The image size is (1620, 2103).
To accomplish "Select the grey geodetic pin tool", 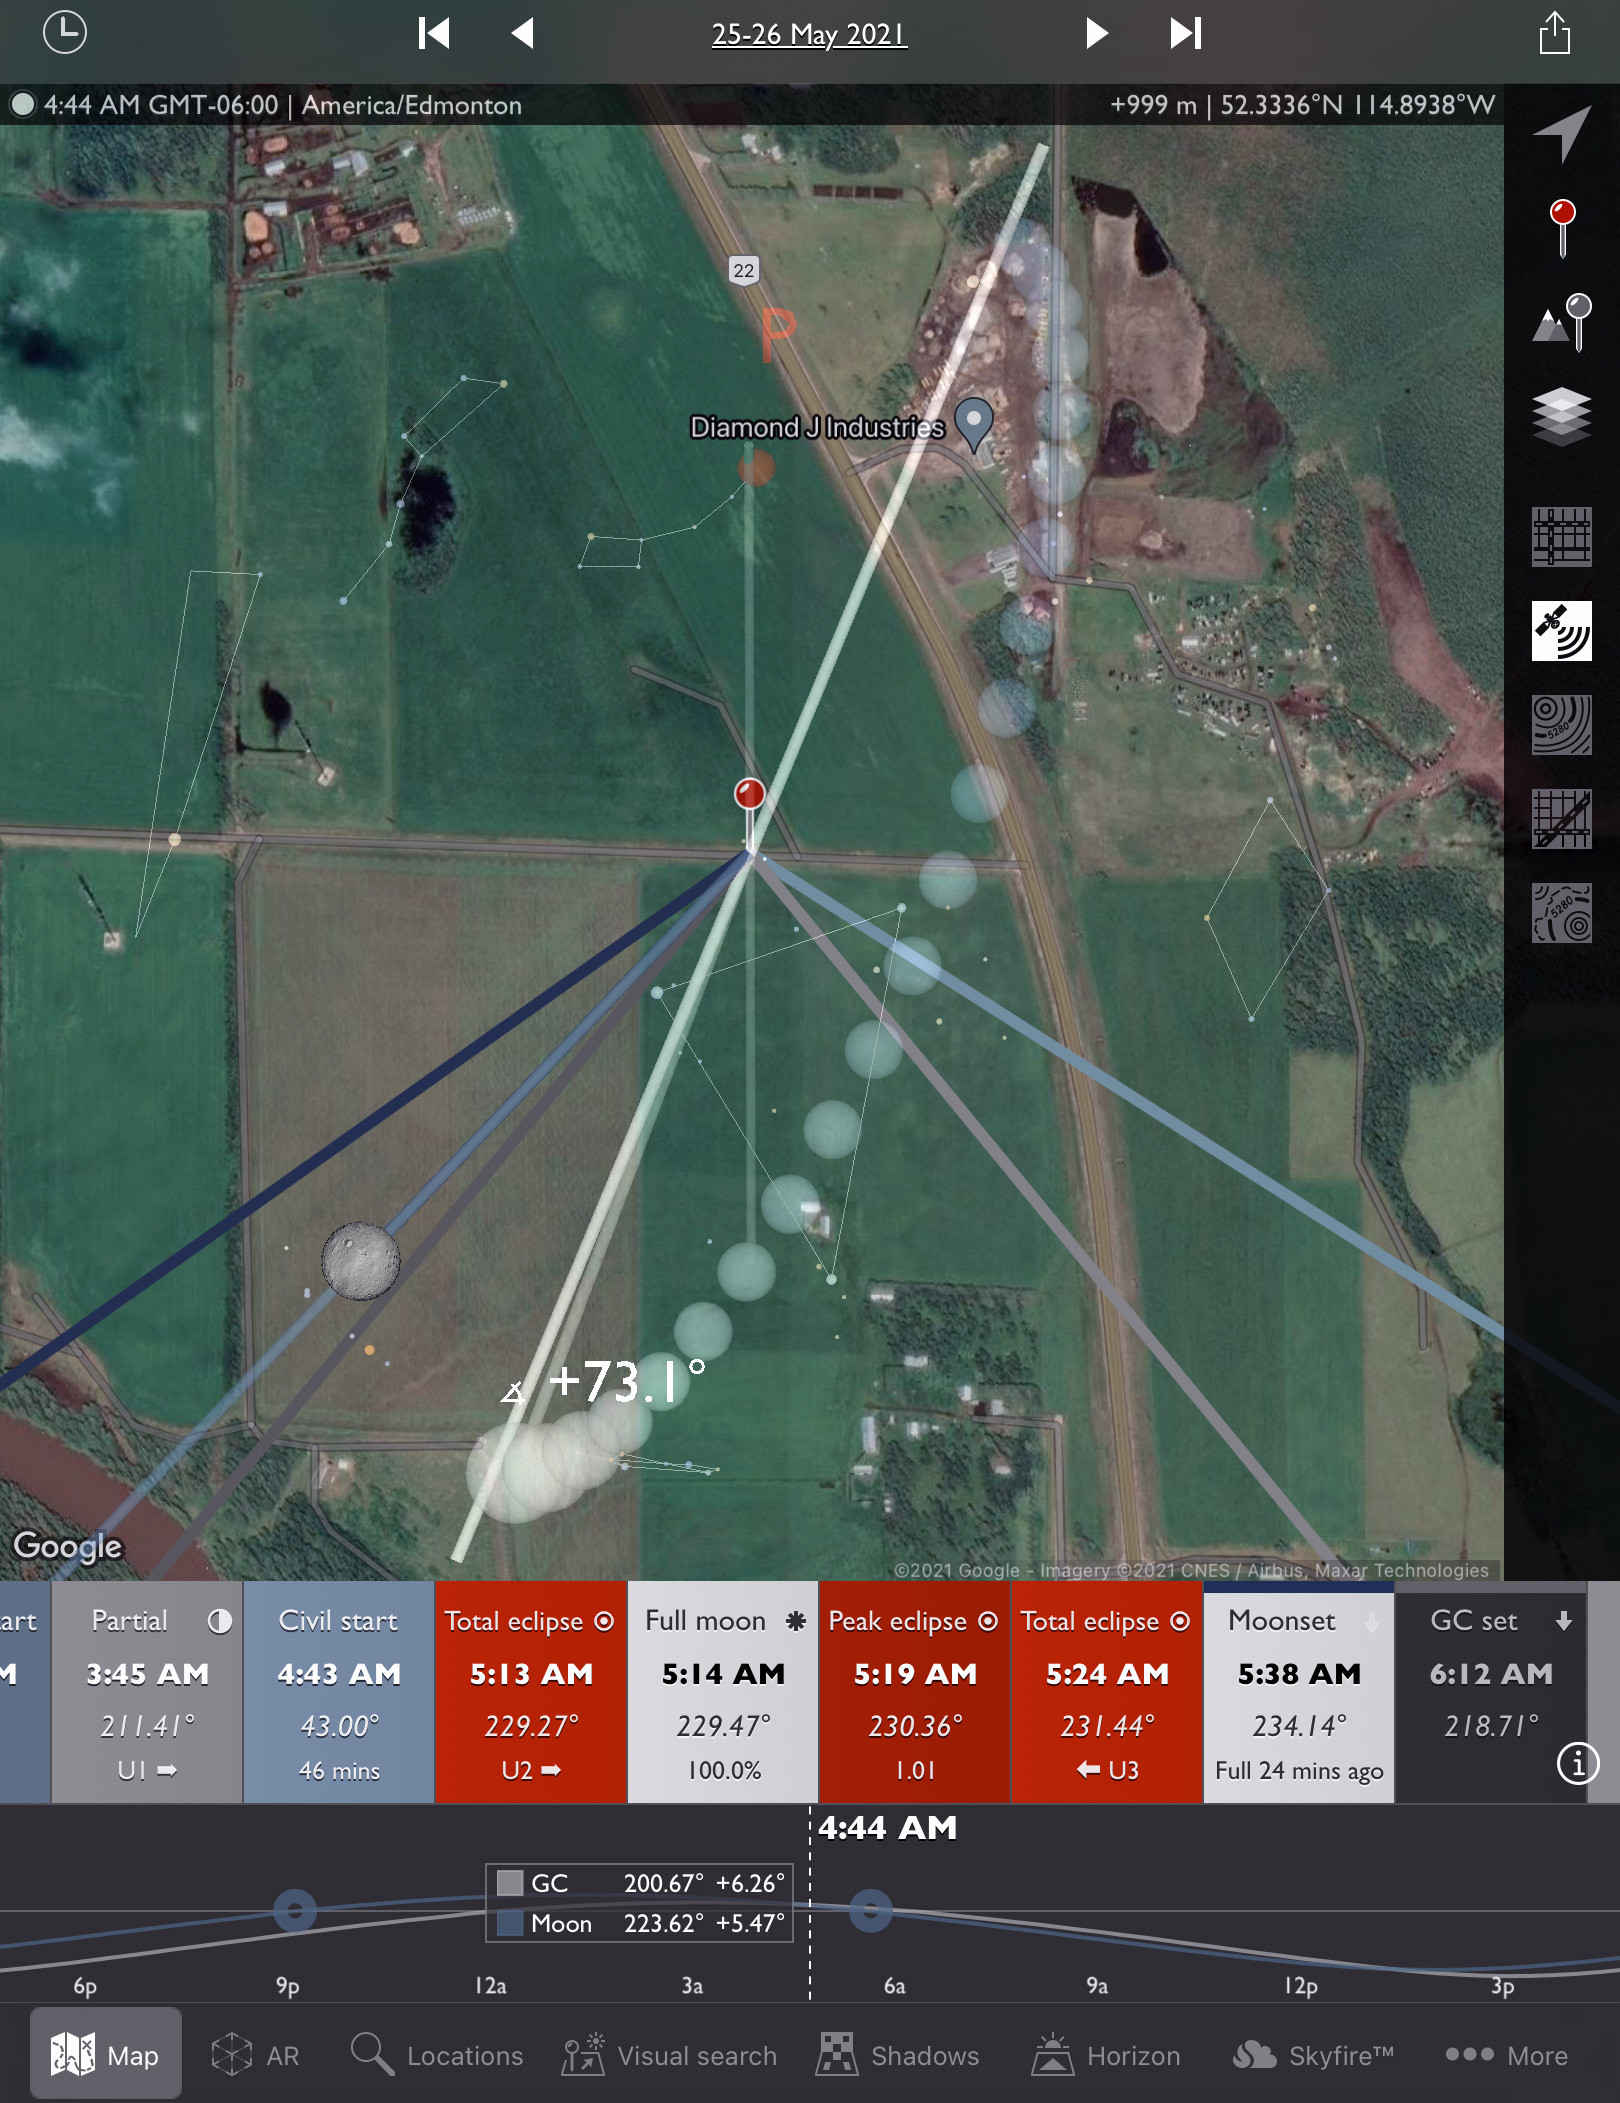I will [x=1562, y=322].
